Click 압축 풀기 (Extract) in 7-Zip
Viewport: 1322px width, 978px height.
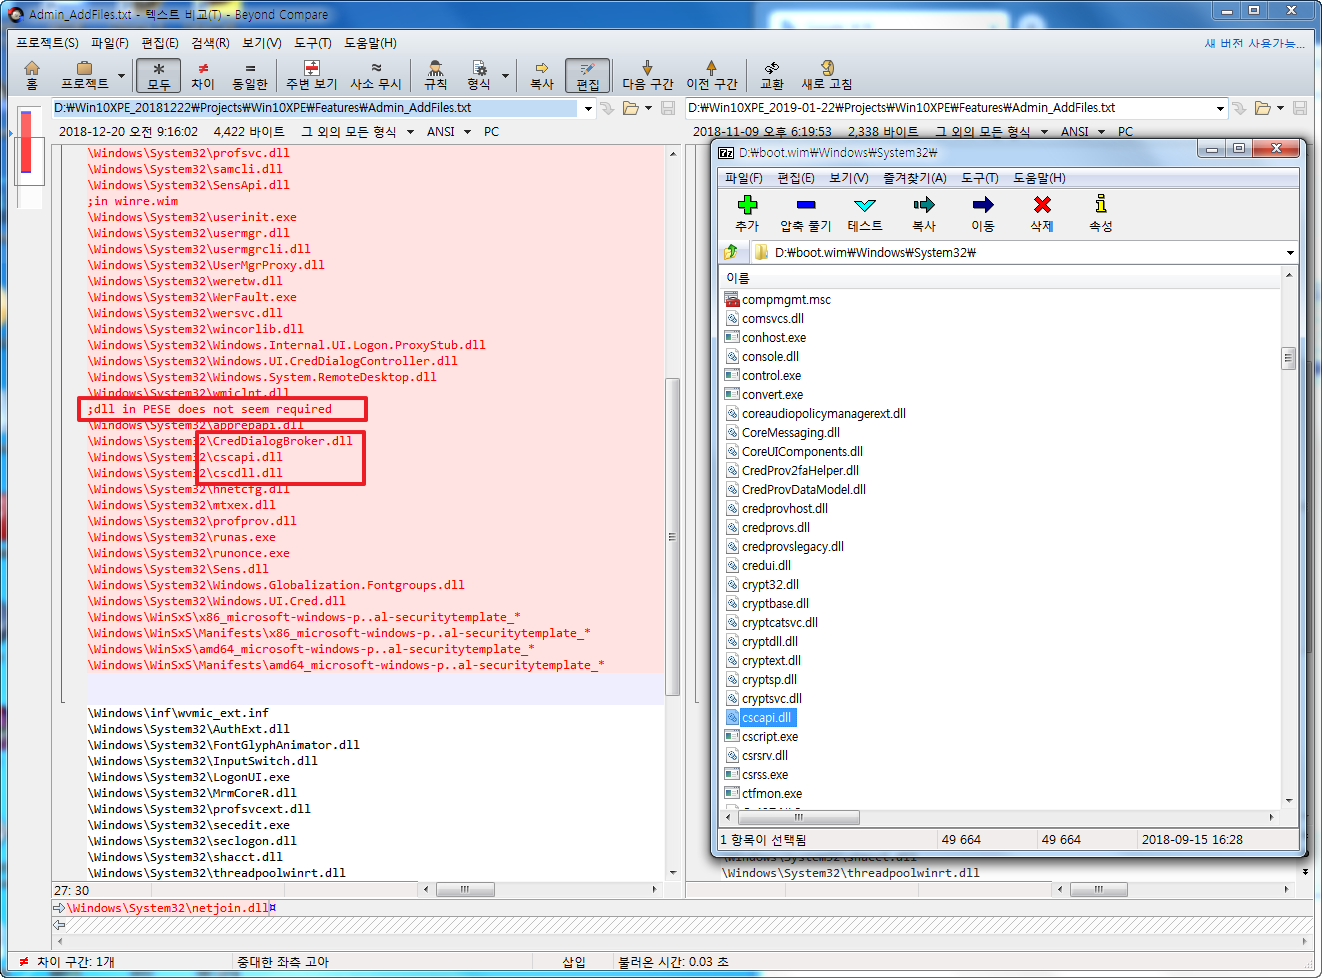click(805, 213)
